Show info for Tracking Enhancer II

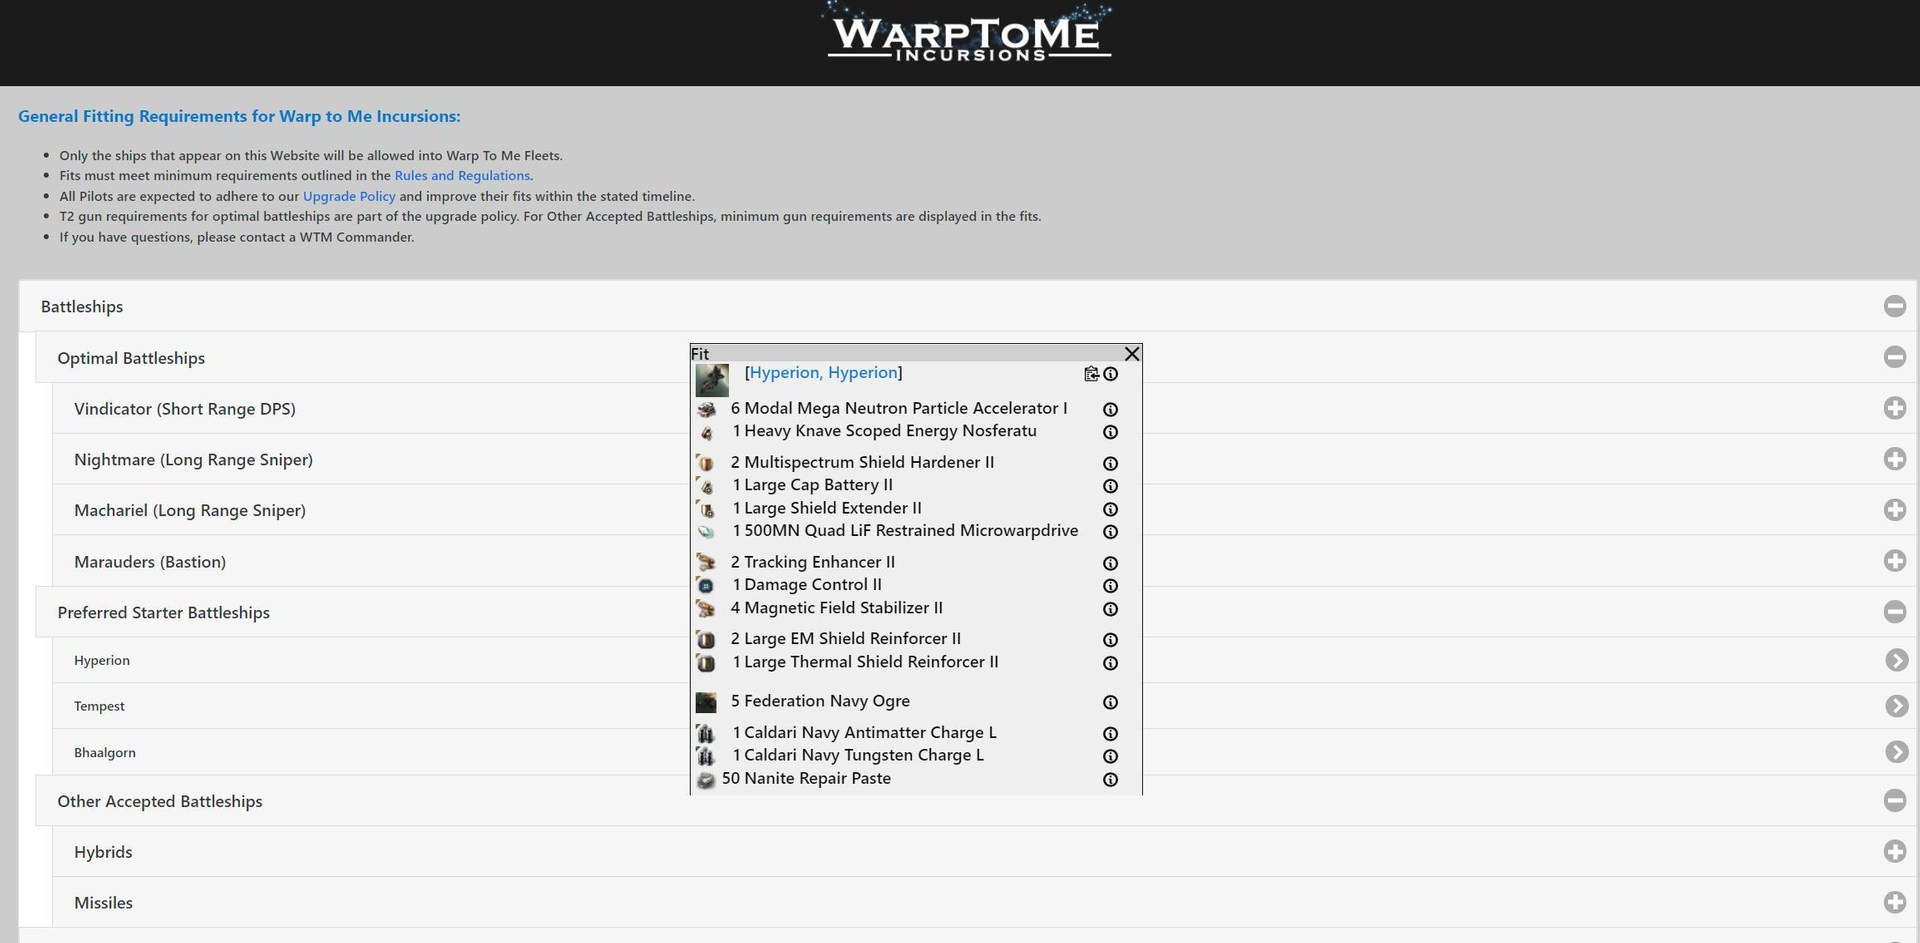[x=1110, y=563]
